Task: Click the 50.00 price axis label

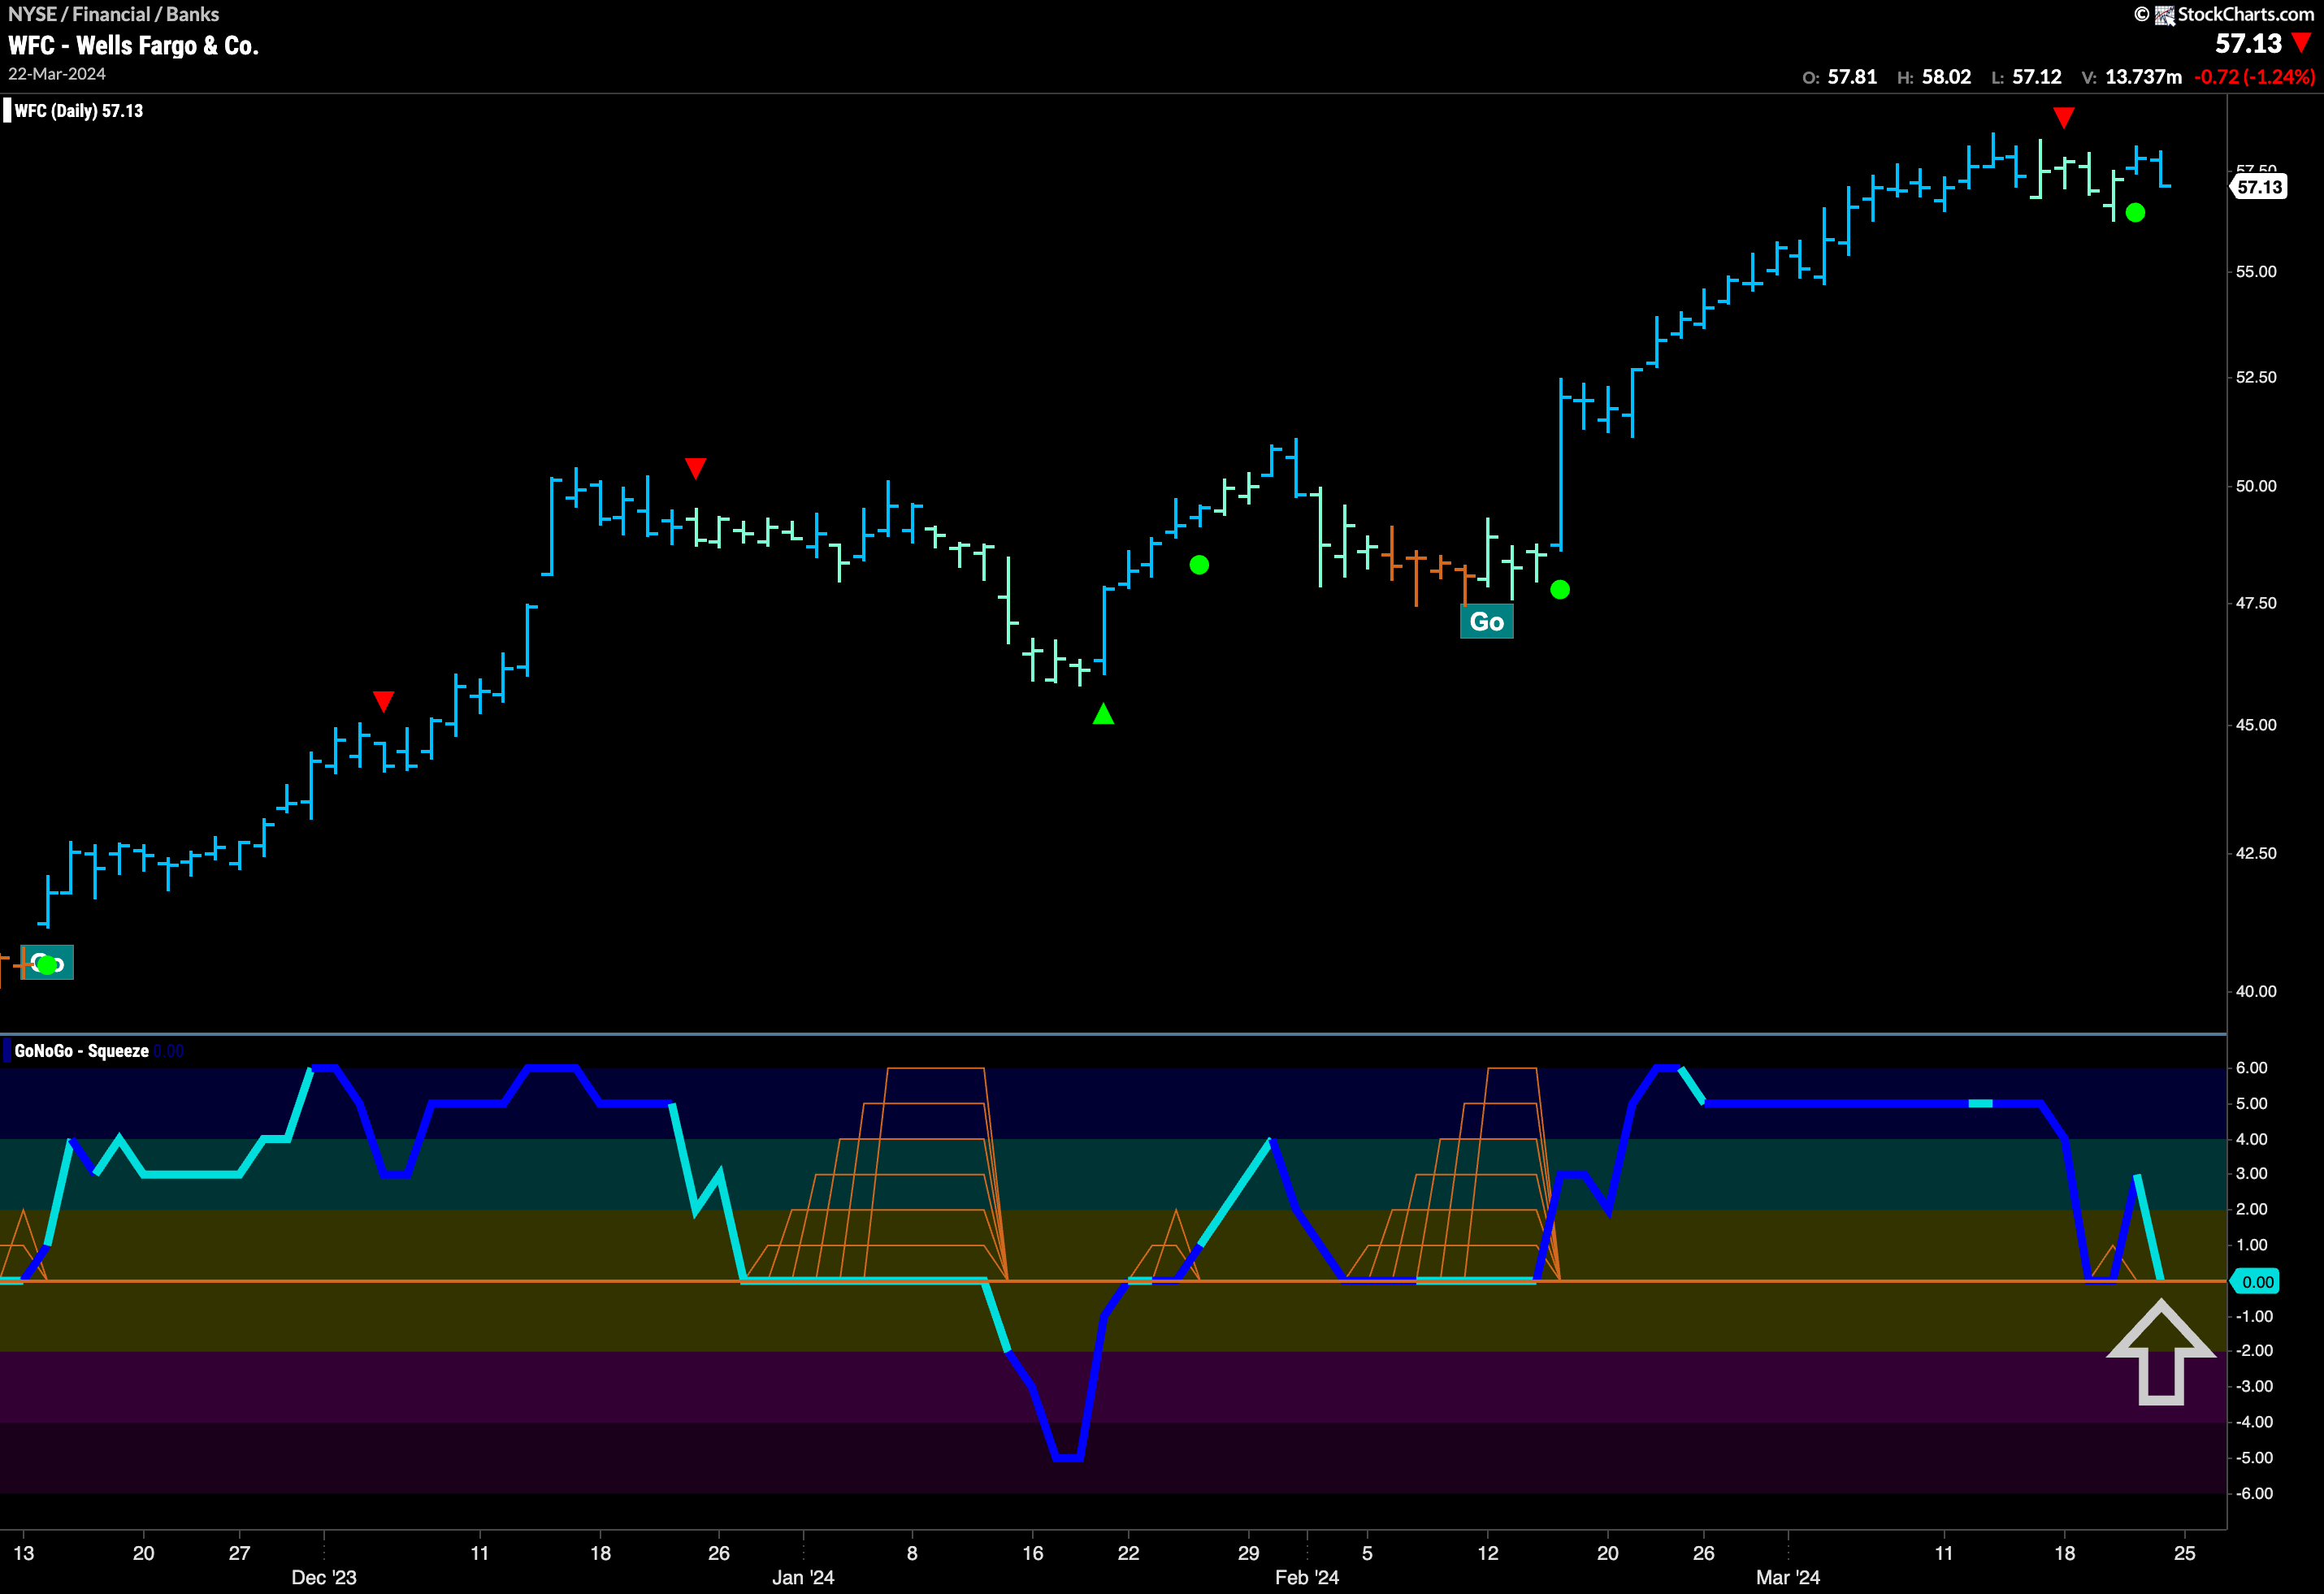Action: (x=2256, y=486)
